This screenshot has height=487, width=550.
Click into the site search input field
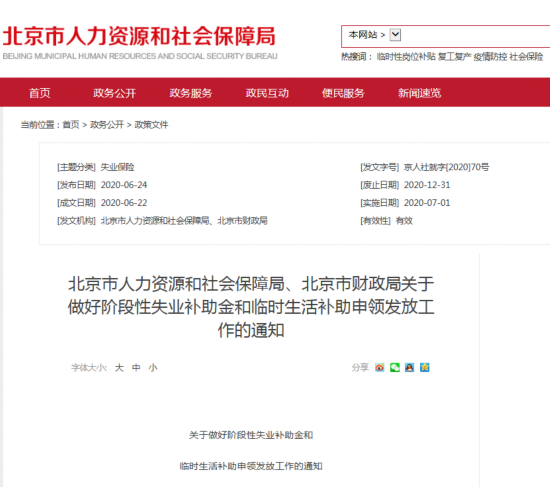tap(475, 36)
